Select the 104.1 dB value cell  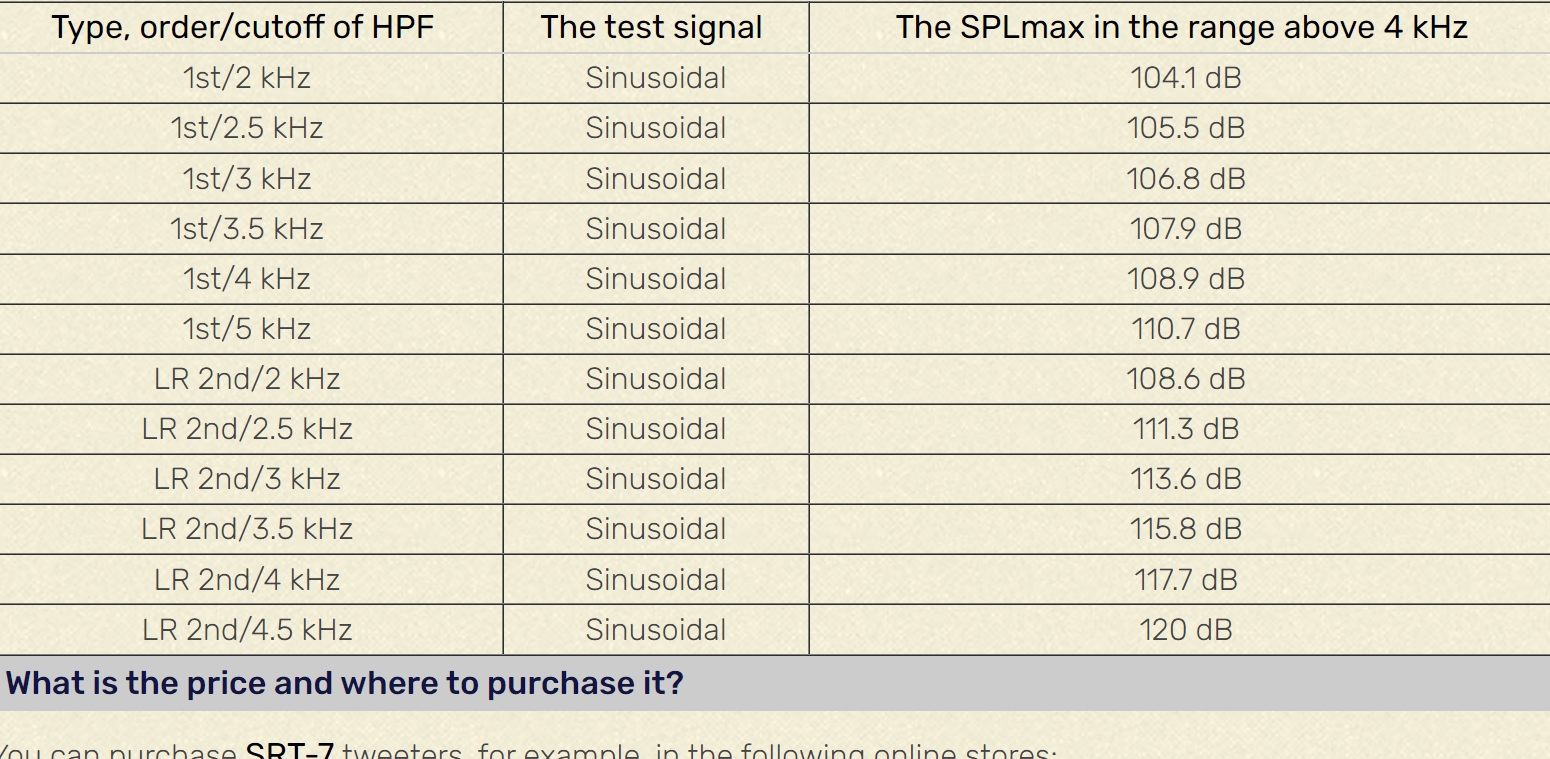click(x=1186, y=78)
